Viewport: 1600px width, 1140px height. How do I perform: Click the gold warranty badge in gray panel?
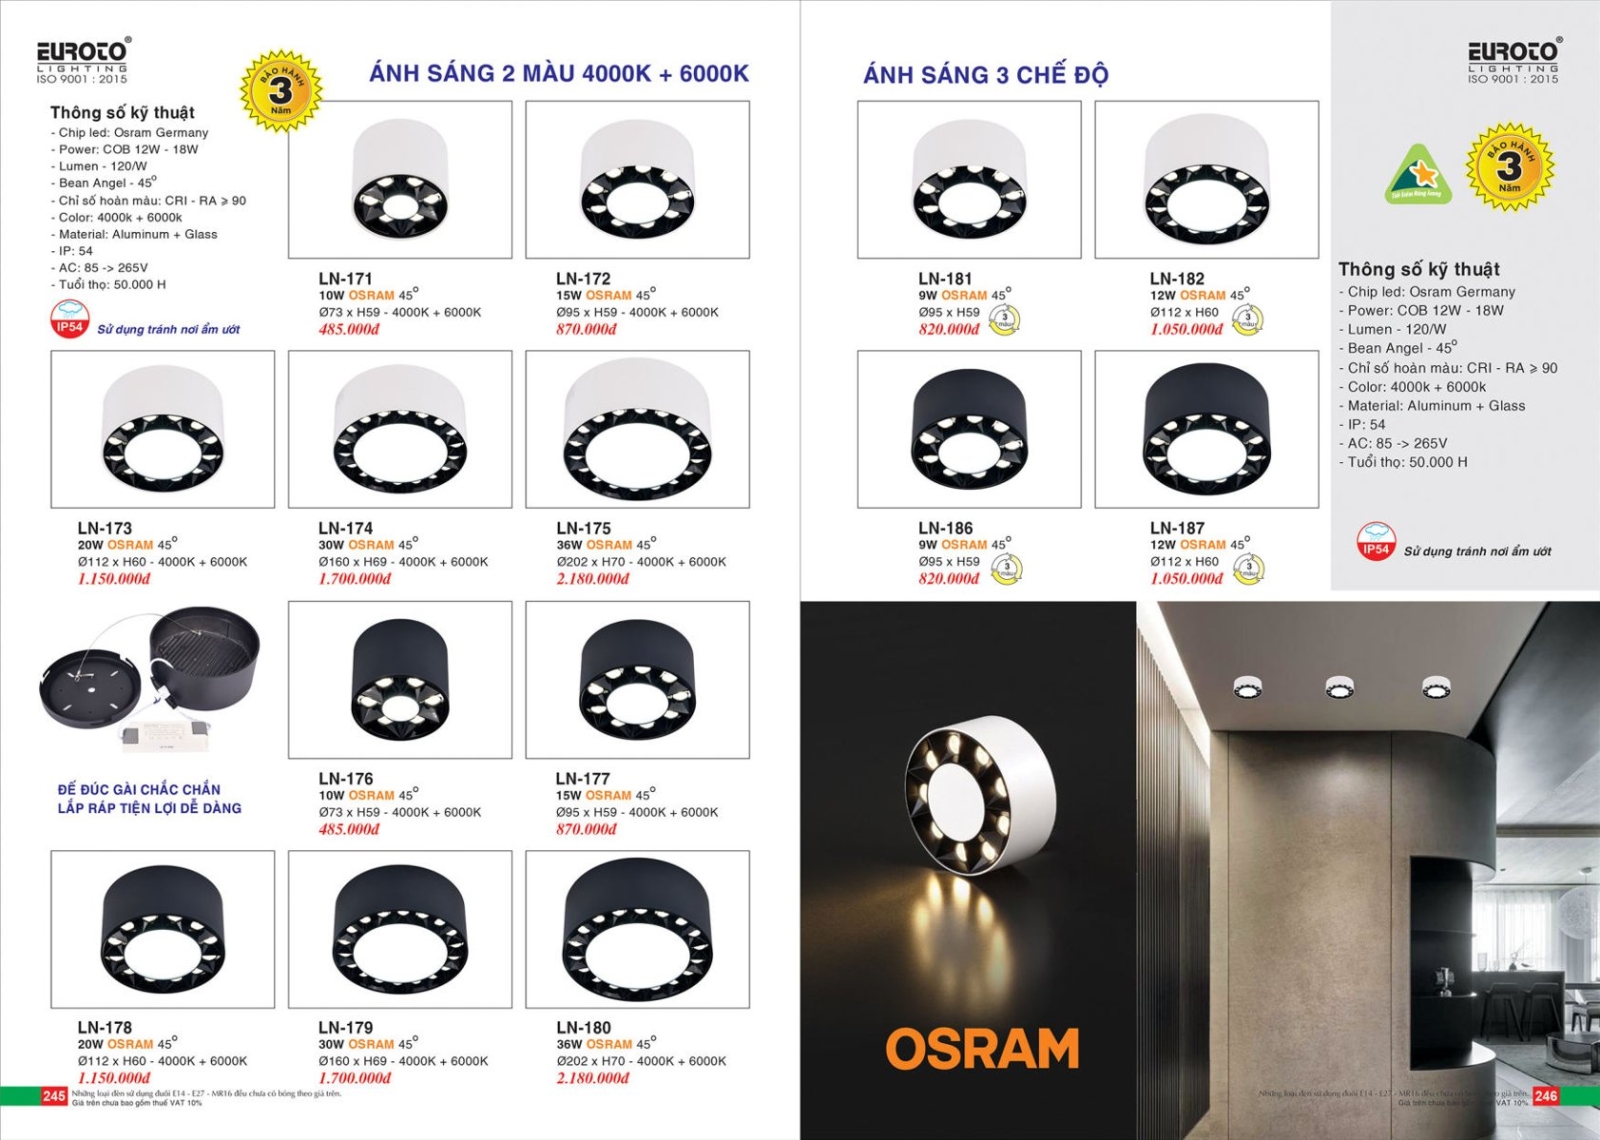click(x=1509, y=167)
